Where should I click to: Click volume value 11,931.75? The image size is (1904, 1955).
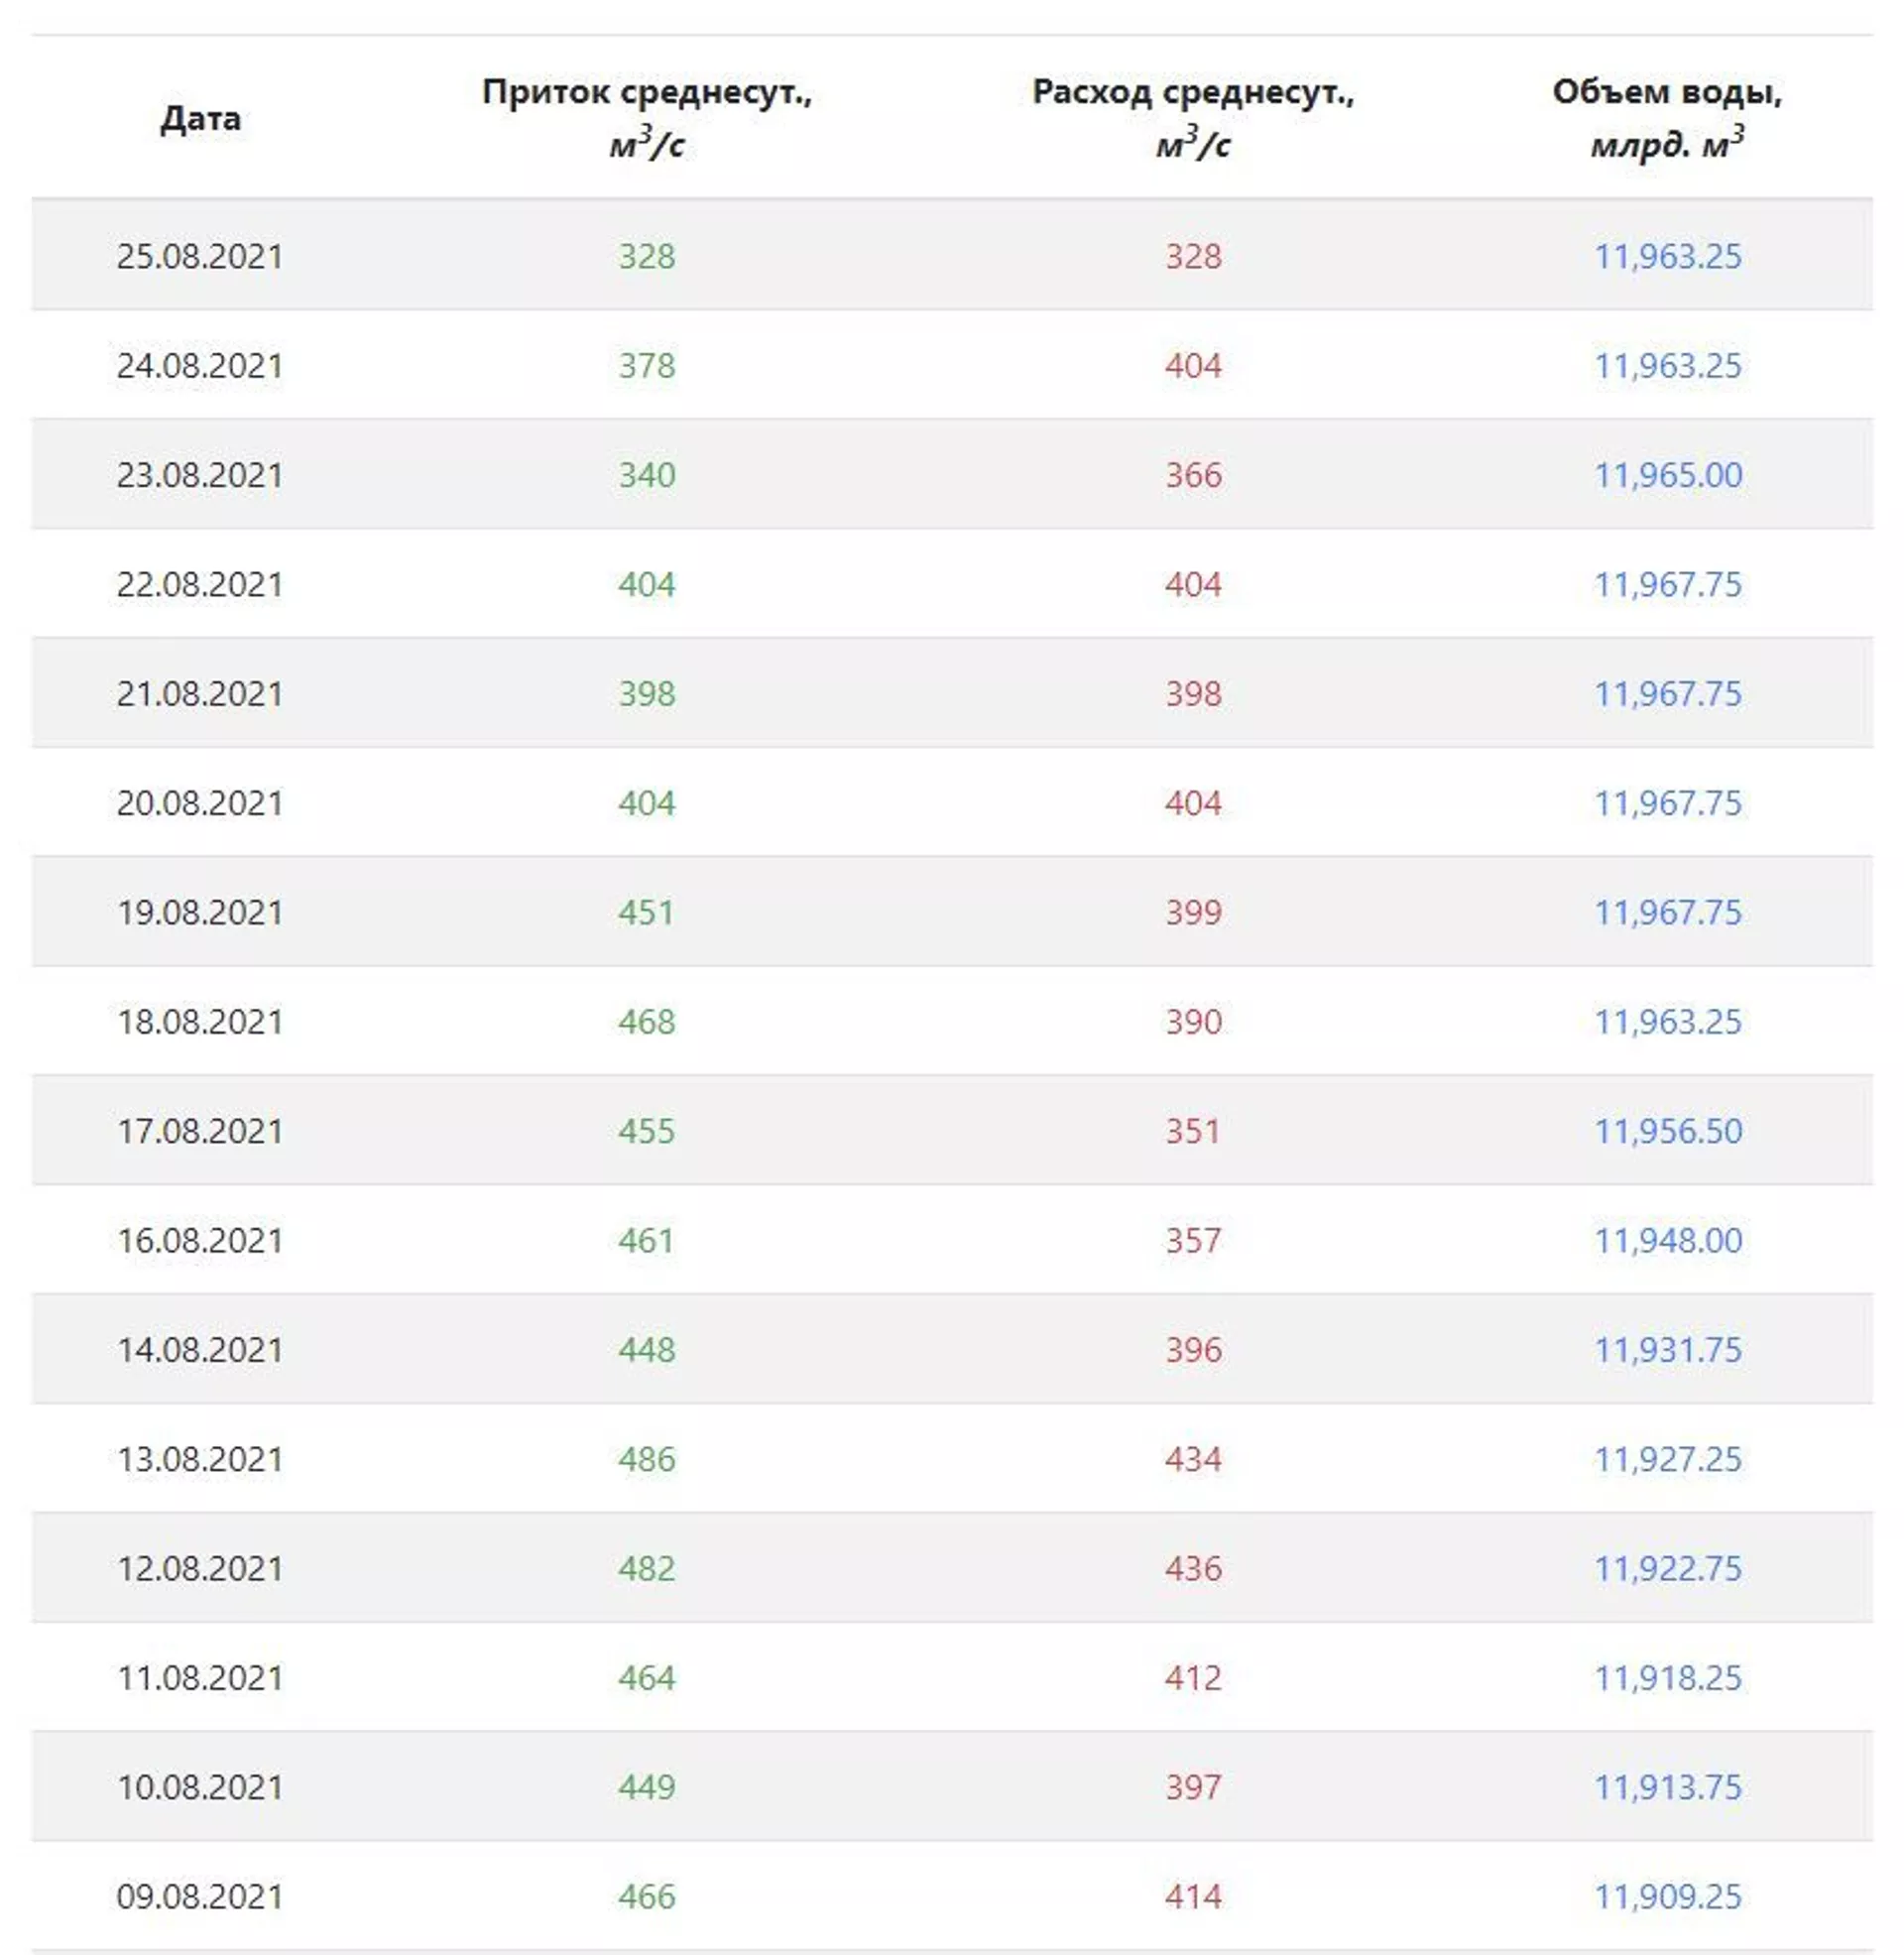pos(1667,1350)
